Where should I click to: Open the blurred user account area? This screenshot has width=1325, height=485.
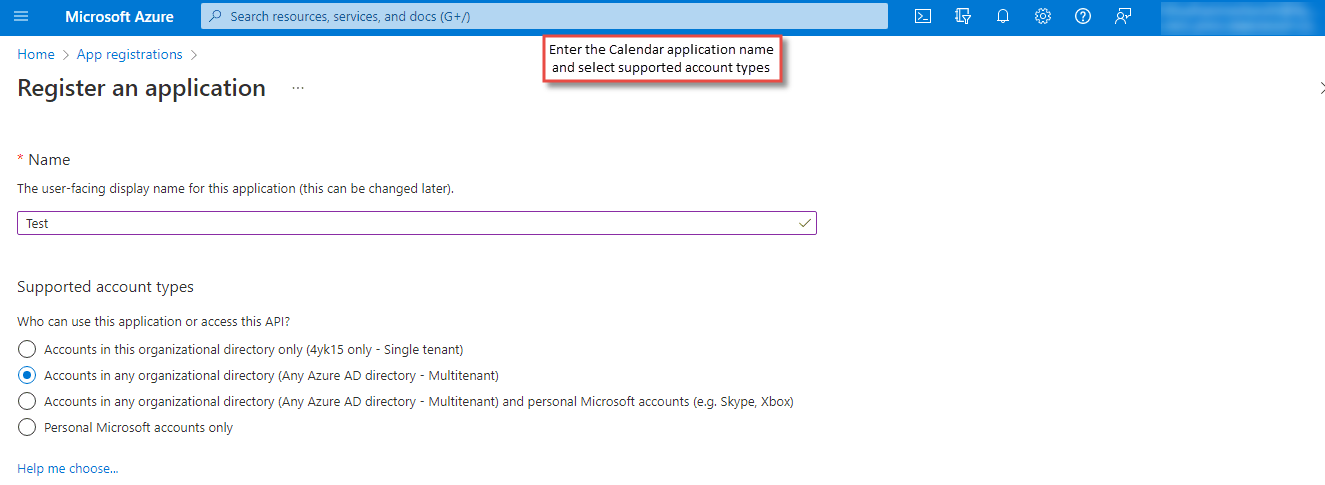[x=1240, y=16]
